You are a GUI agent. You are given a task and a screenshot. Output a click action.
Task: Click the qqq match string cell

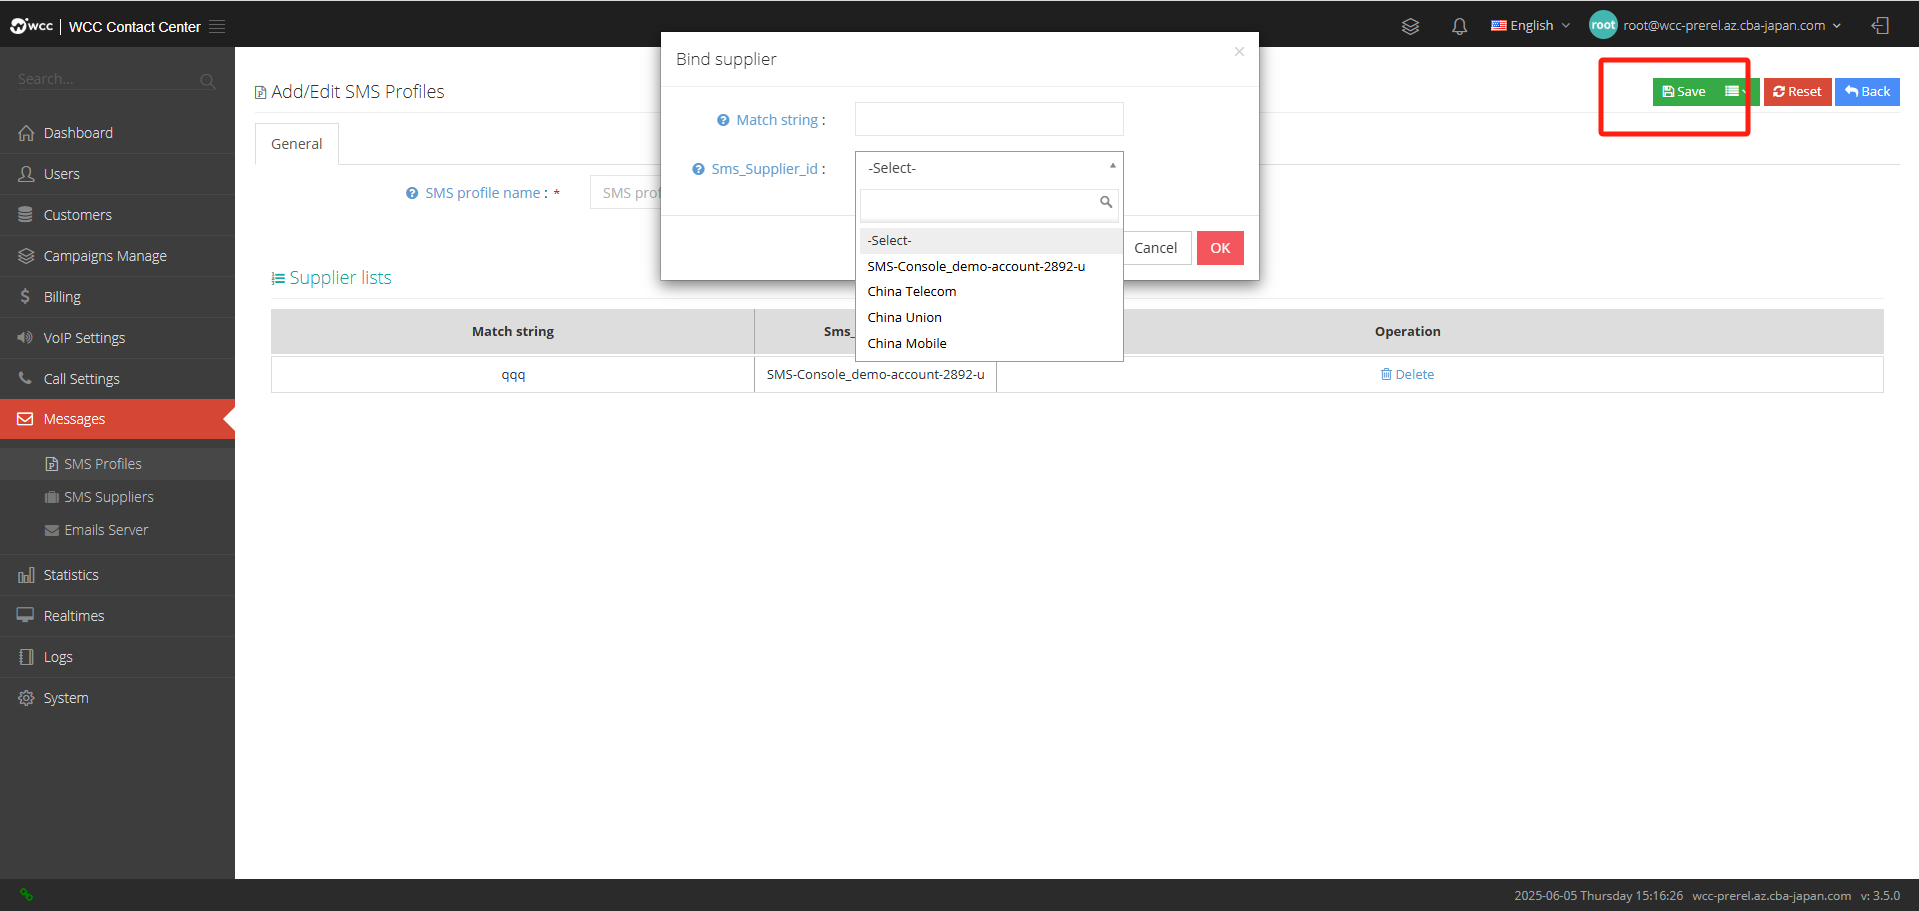(513, 375)
